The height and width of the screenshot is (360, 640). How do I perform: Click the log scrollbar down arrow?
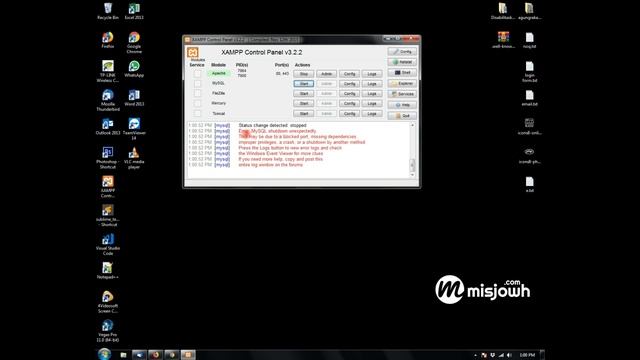click(x=412, y=175)
